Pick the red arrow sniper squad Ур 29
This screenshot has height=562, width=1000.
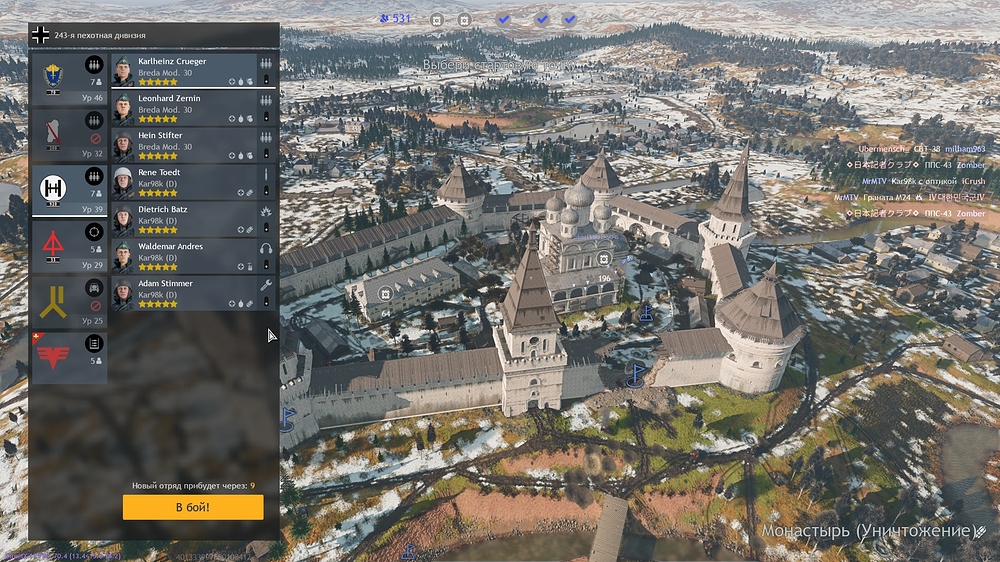tap(69, 246)
